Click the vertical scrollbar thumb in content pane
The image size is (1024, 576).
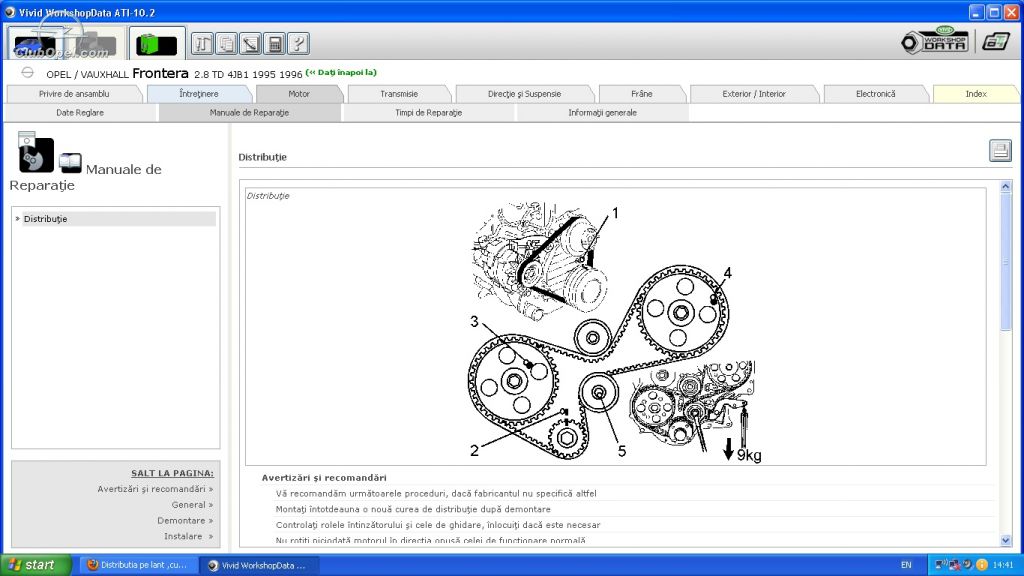(x=1006, y=262)
